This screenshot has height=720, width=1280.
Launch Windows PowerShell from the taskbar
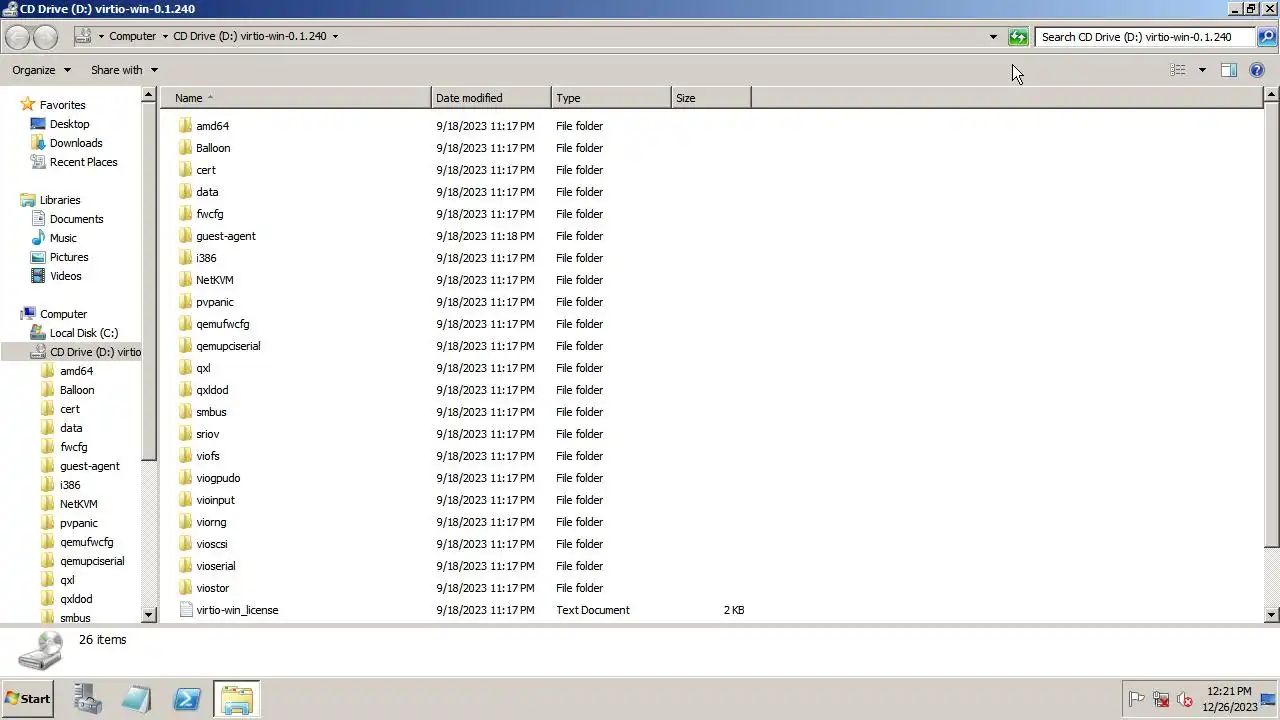coord(187,699)
